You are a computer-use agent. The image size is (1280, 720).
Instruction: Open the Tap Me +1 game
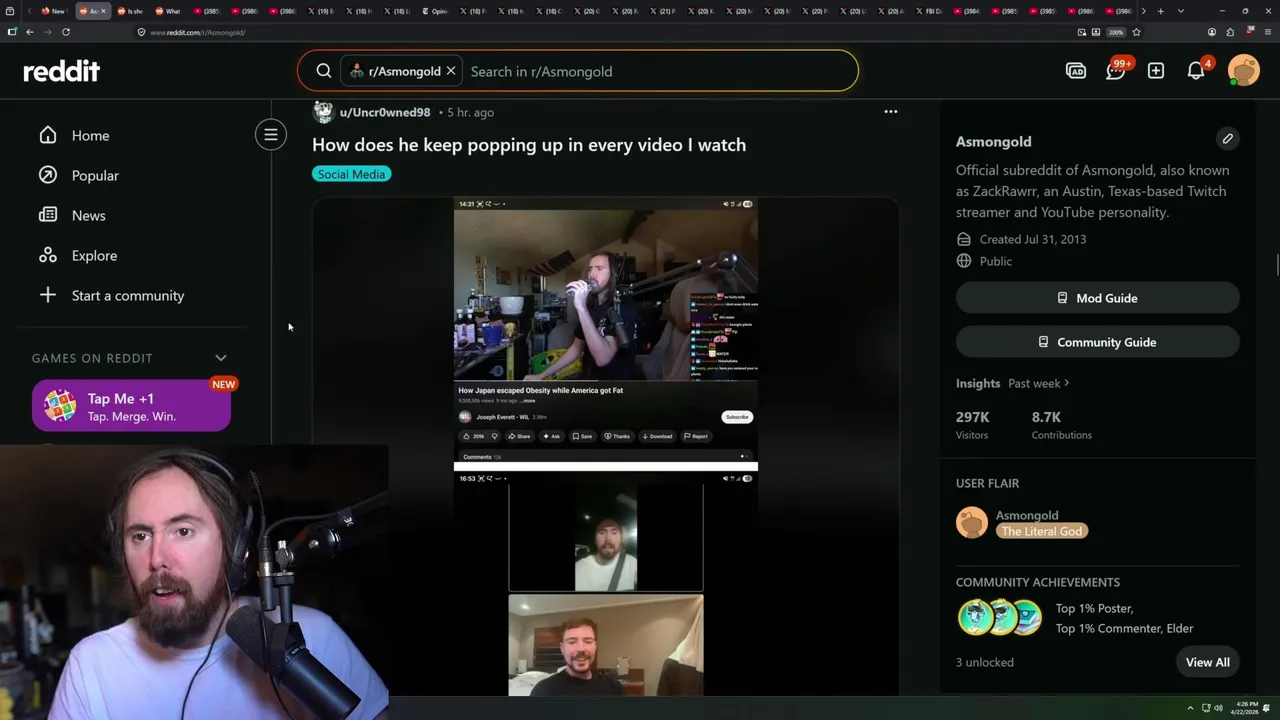(x=131, y=406)
